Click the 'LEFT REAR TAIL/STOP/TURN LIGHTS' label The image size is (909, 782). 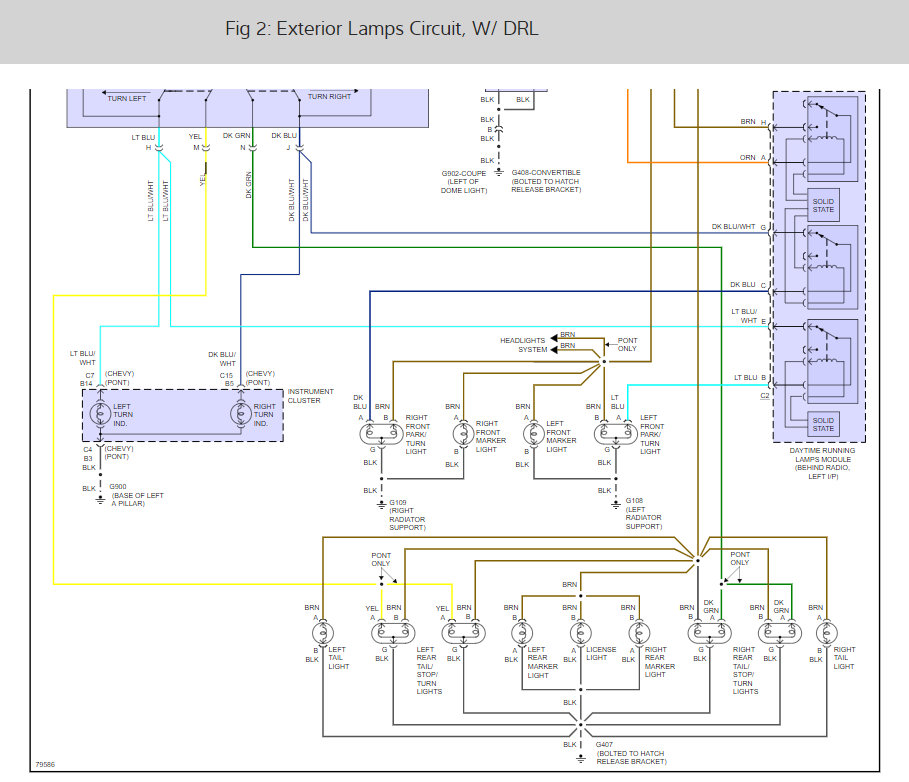click(x=429, y=670)
